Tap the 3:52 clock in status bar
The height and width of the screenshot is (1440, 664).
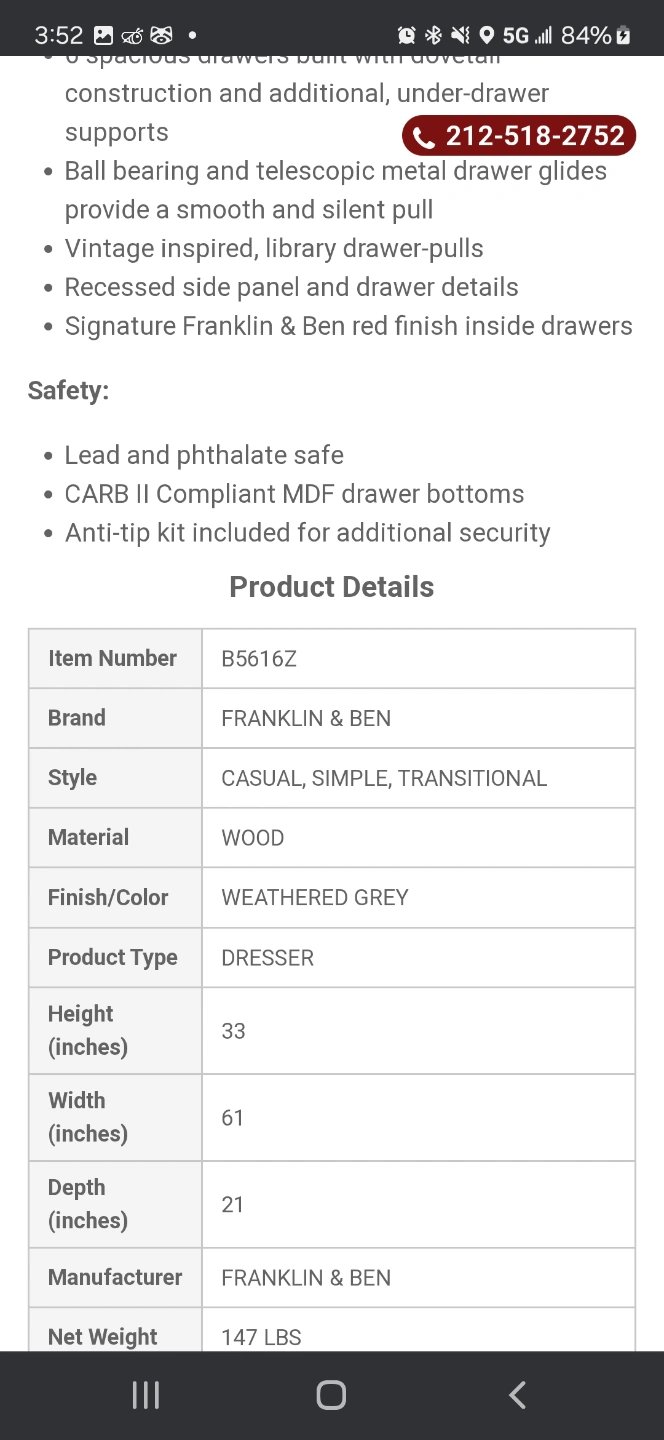59,36
